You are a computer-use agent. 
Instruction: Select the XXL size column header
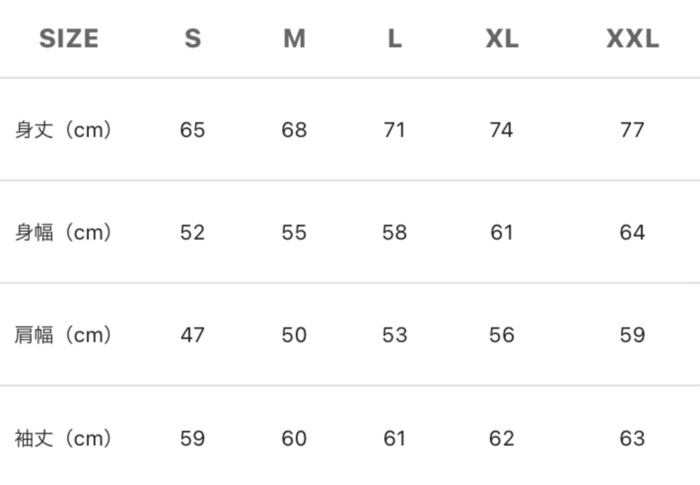pos(632,39)
